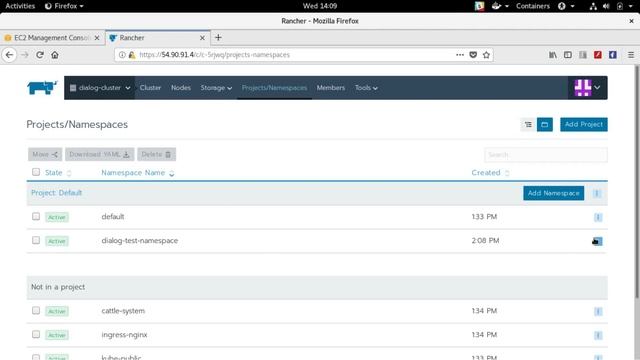The image size is (640, 360).
Task: Click the Add Namespace button
Action: coord(553,193)
